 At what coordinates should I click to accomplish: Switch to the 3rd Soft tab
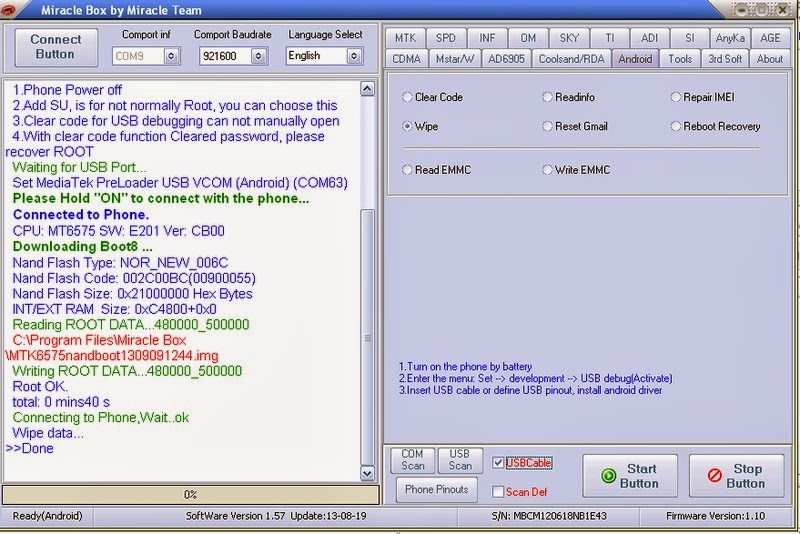(725, 59)
